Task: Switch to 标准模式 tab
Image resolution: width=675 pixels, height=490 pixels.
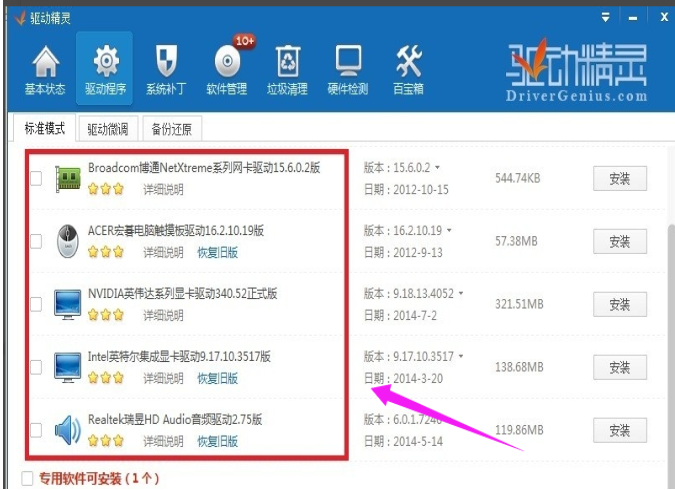Action: point(45,128)
